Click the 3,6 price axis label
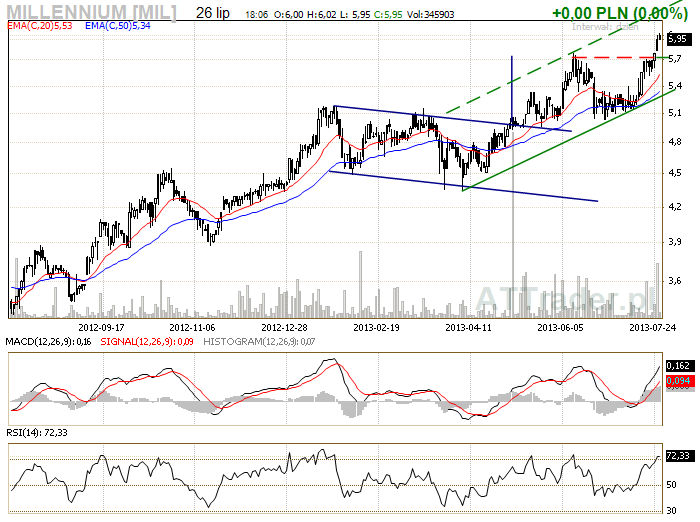This screenshot has width=700, height=522. (675, 281)
